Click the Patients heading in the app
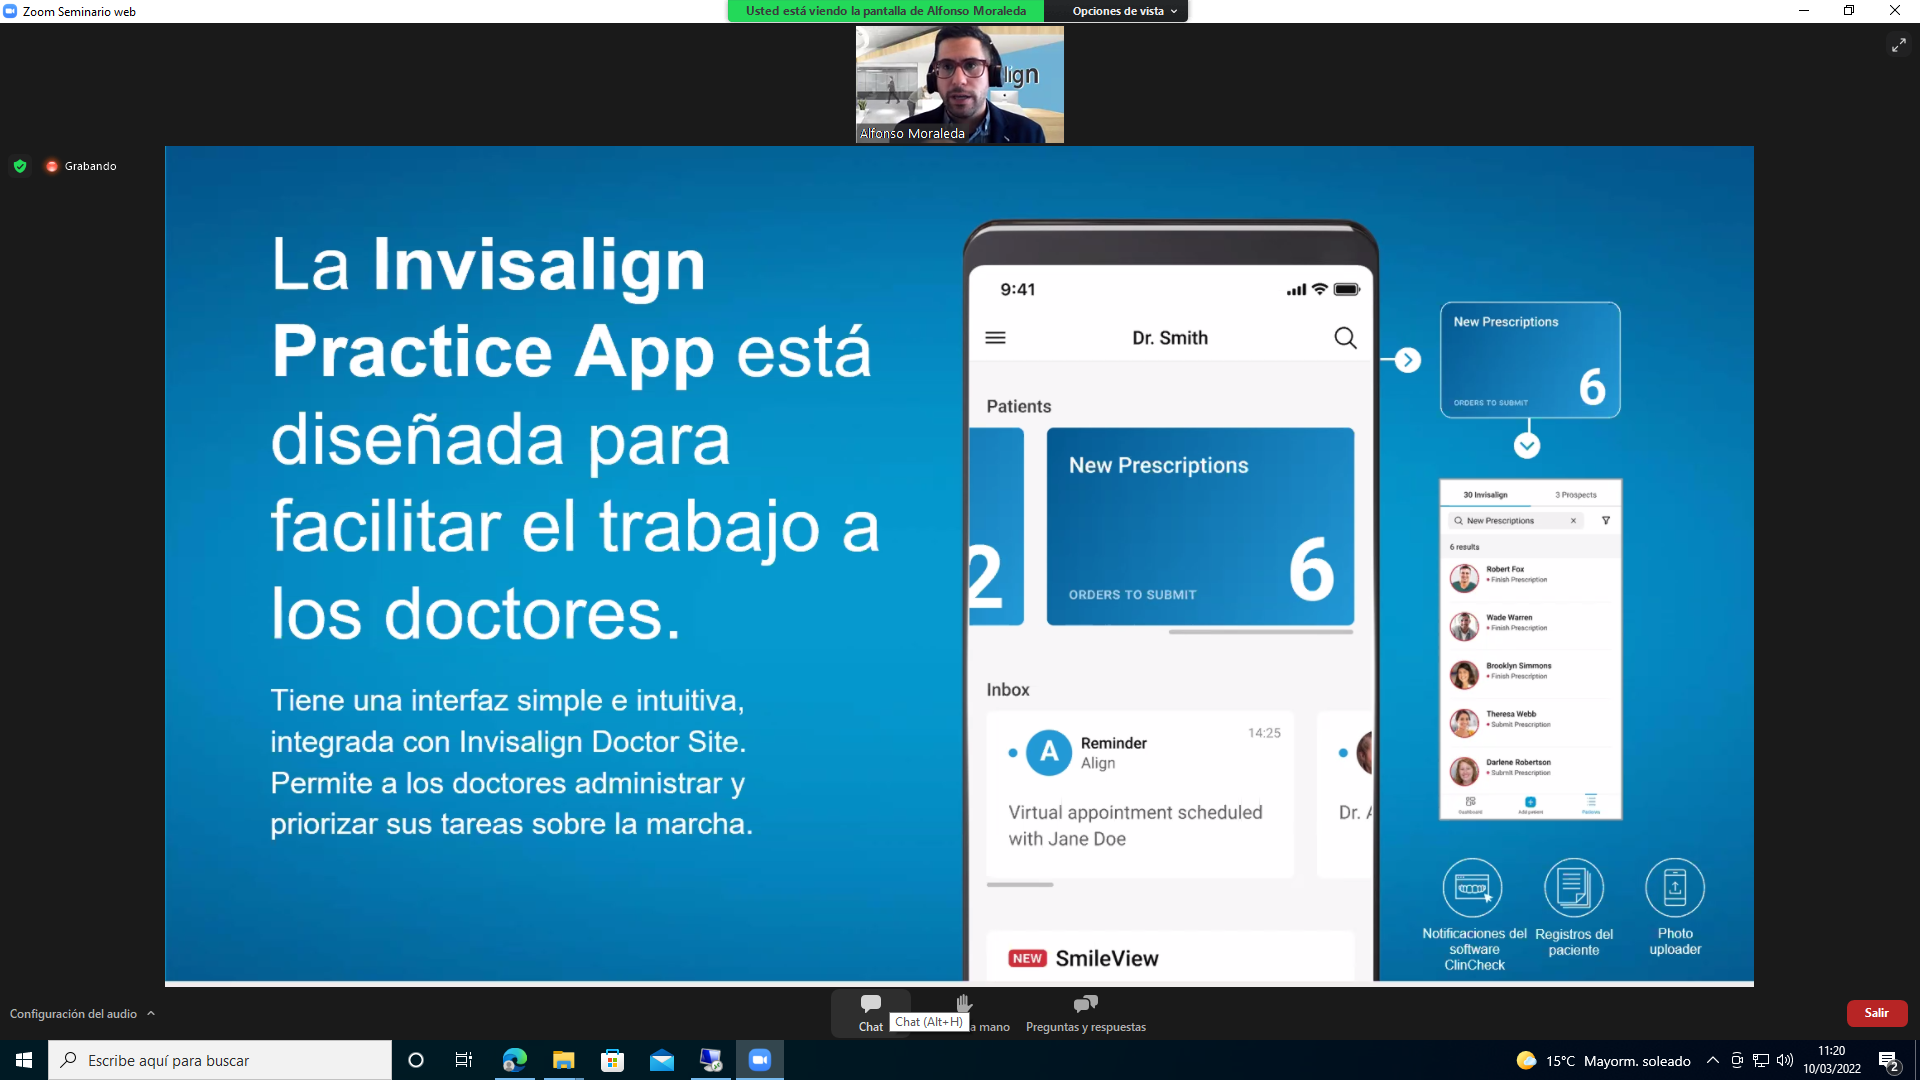 pyautogui.click(x=1019, y=406)
